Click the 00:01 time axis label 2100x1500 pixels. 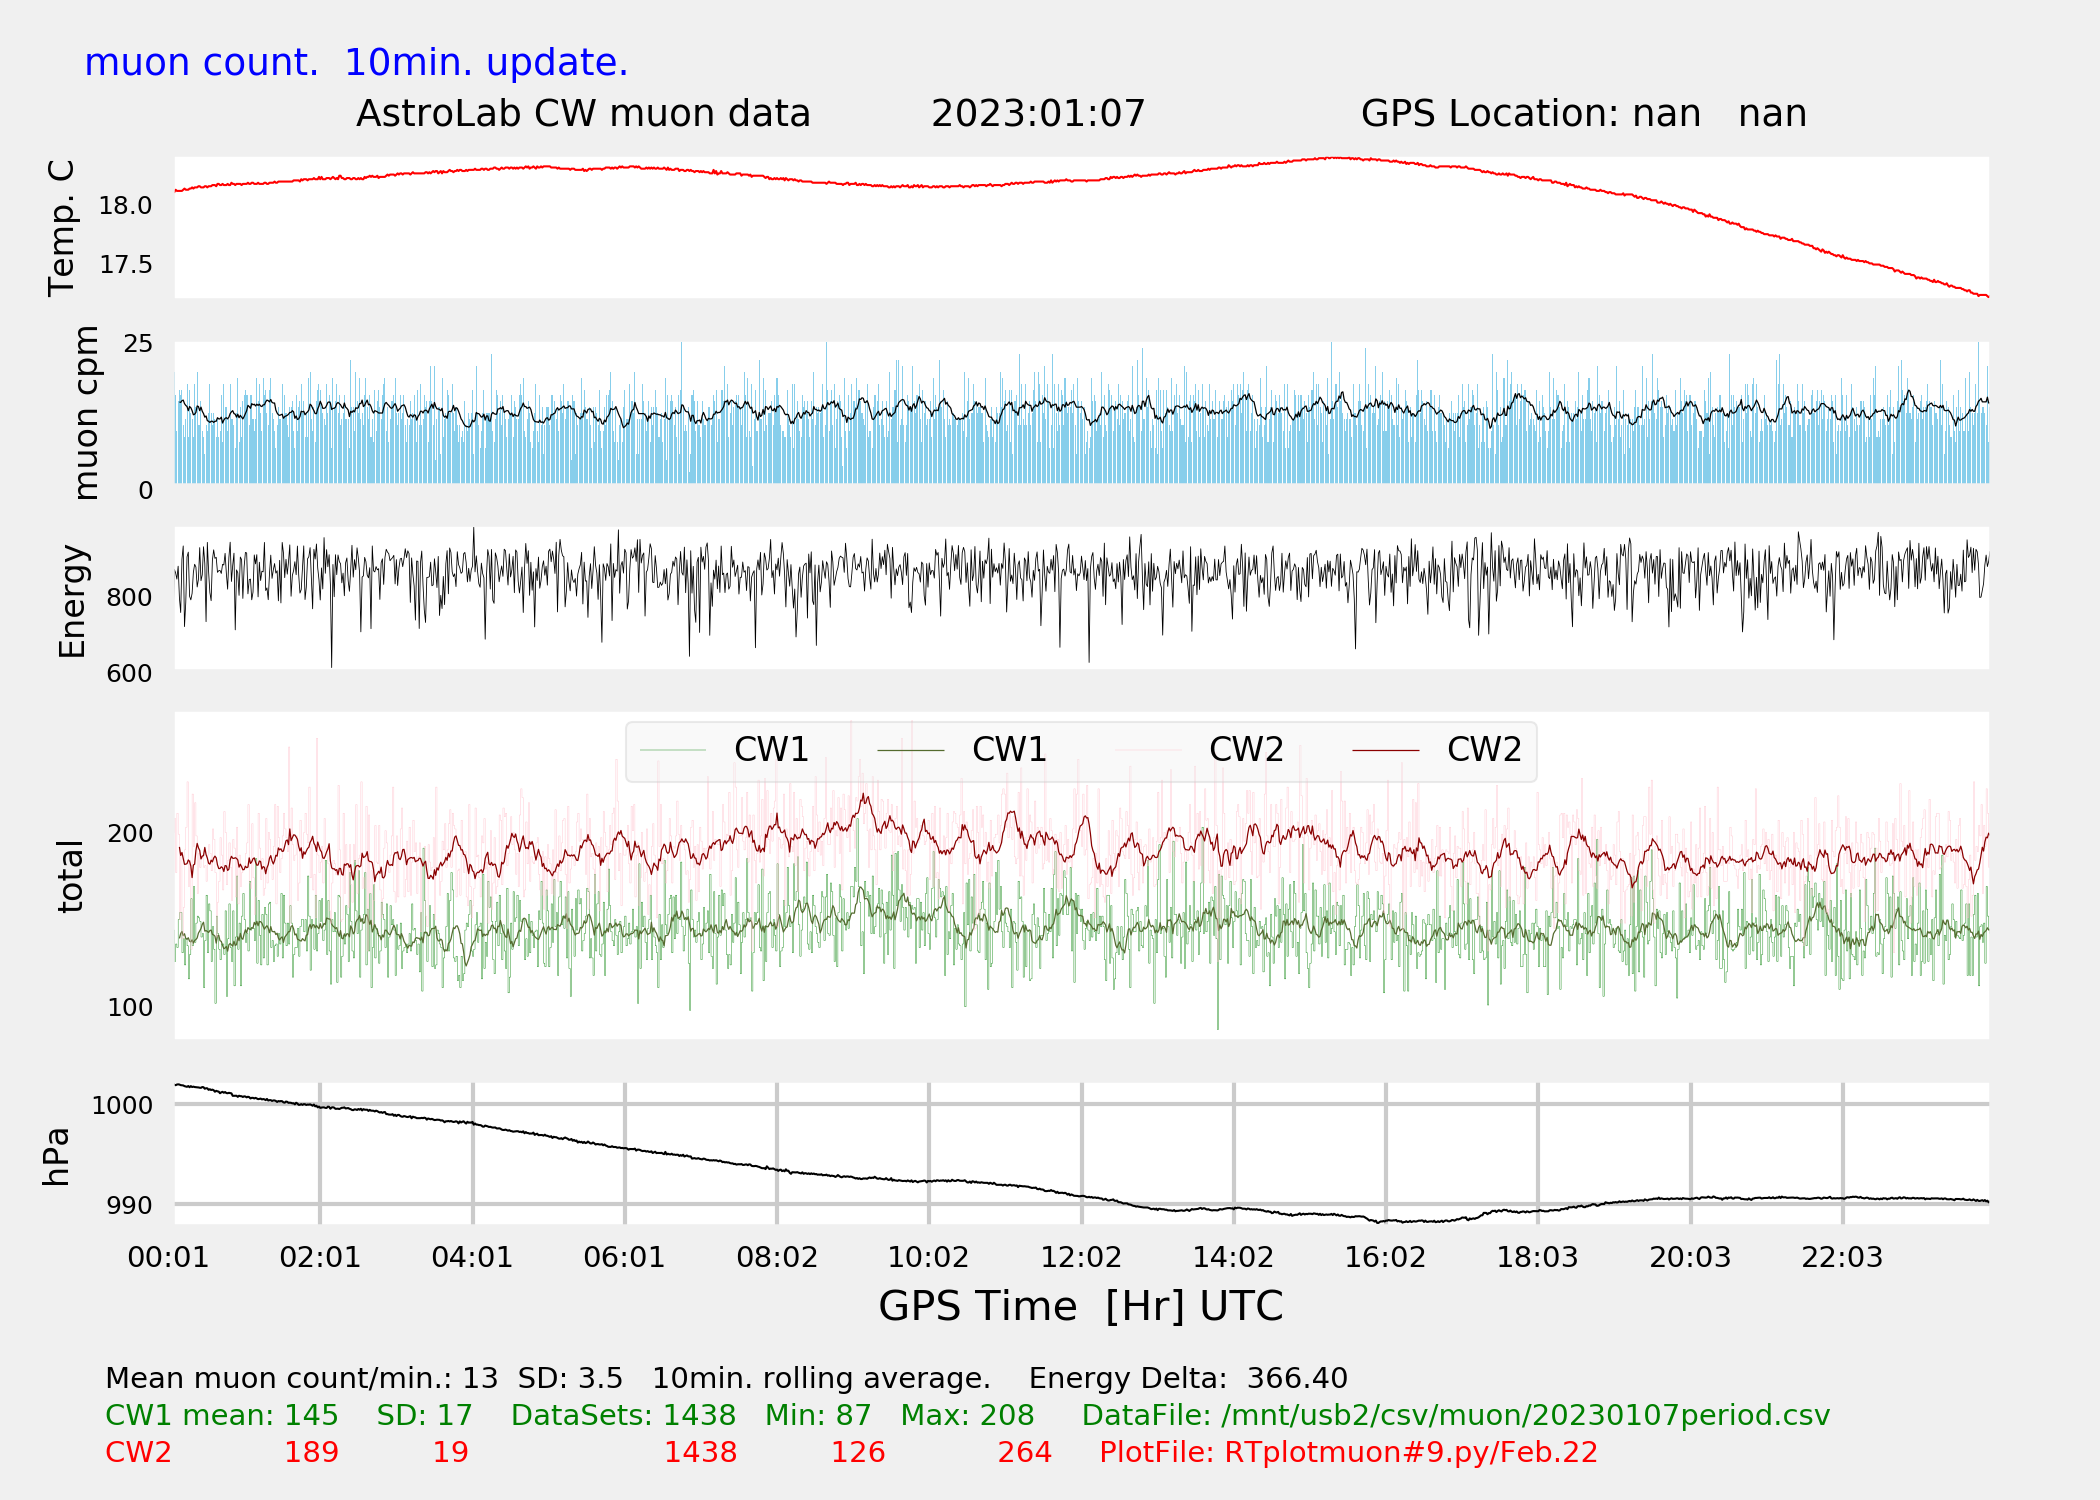[168, 1257]
